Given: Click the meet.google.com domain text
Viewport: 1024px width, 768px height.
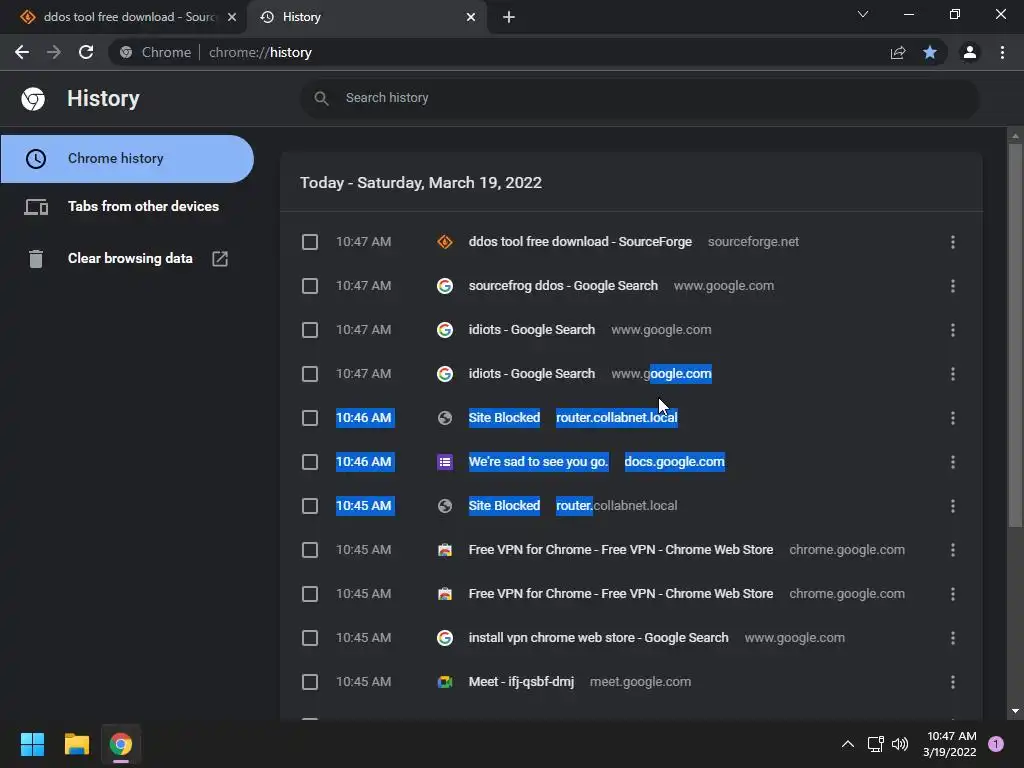Looking at the screenshot, I should coord(640,682).
